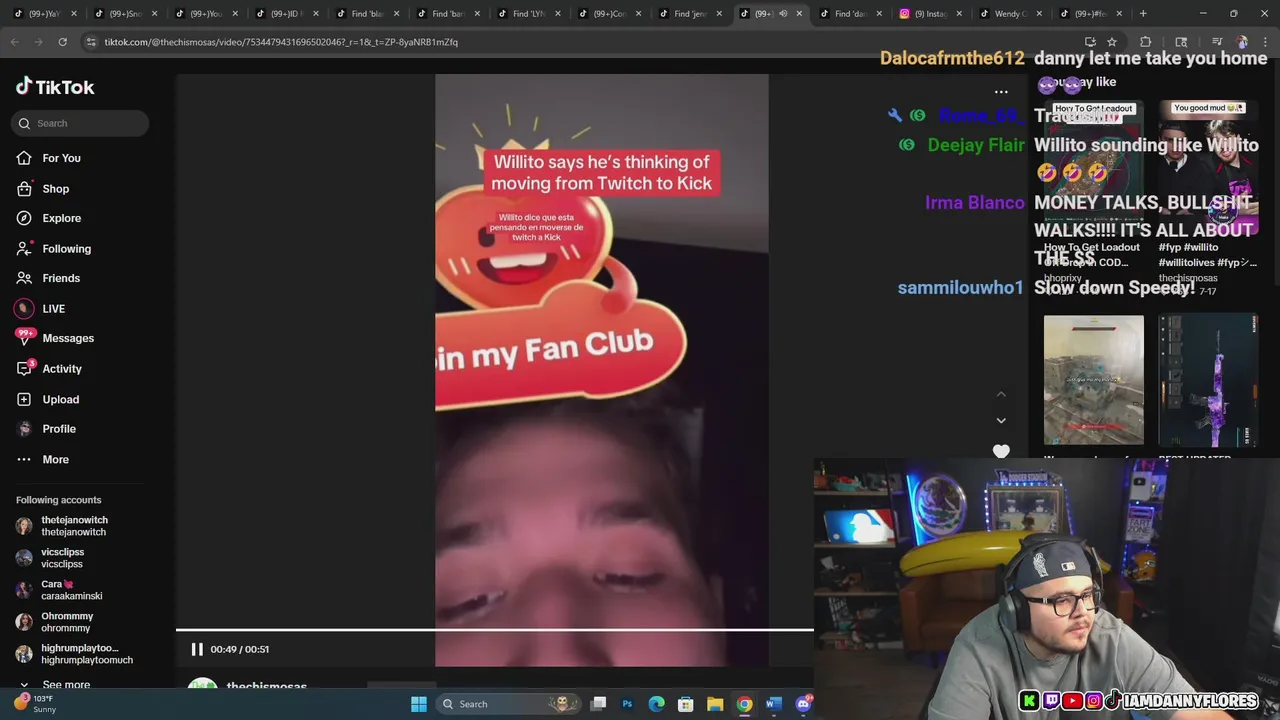This screenshot has height=720, width=1280.
Task: Click the Chrome forward arrow
Action: tap(38, 42)
